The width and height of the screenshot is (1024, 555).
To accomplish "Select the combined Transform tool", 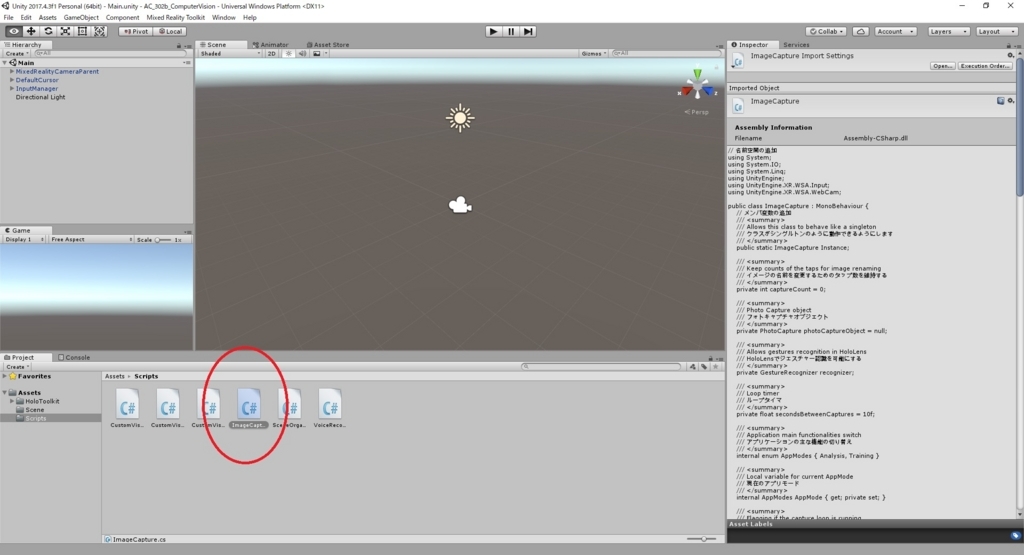I will [99, 31].
